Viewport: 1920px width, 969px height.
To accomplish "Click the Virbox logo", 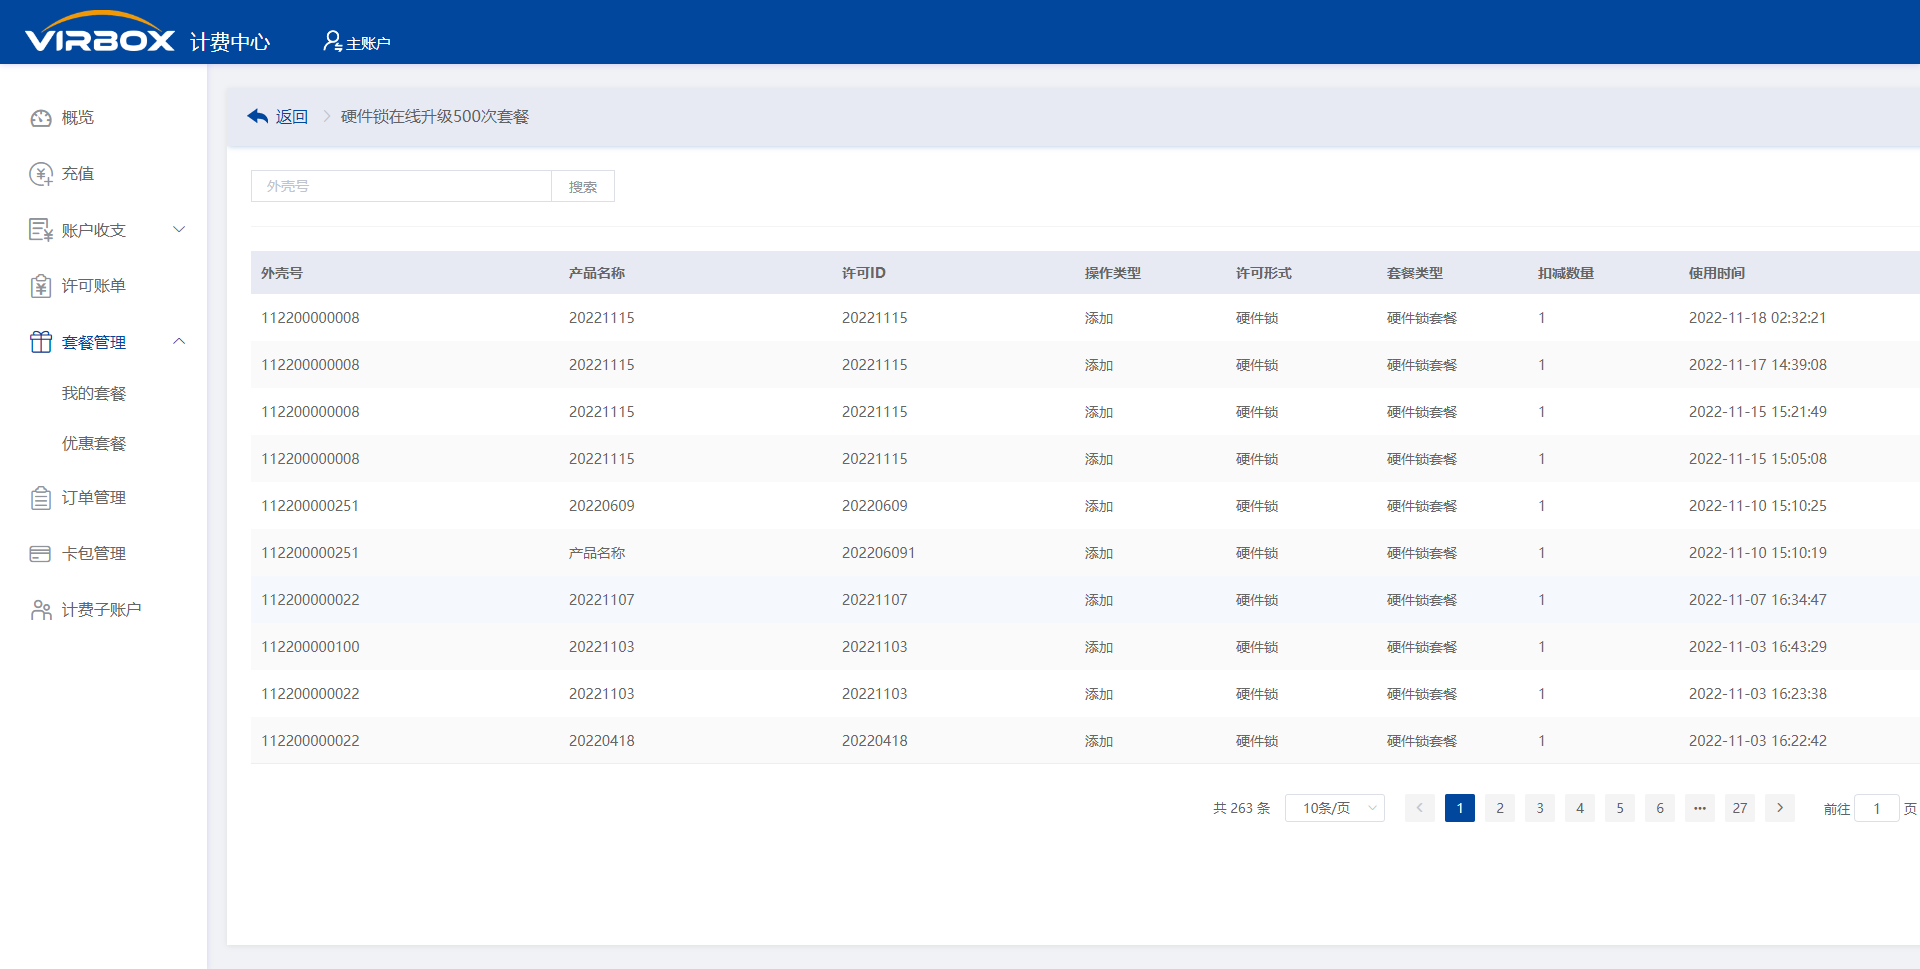I will coord(100,32).
